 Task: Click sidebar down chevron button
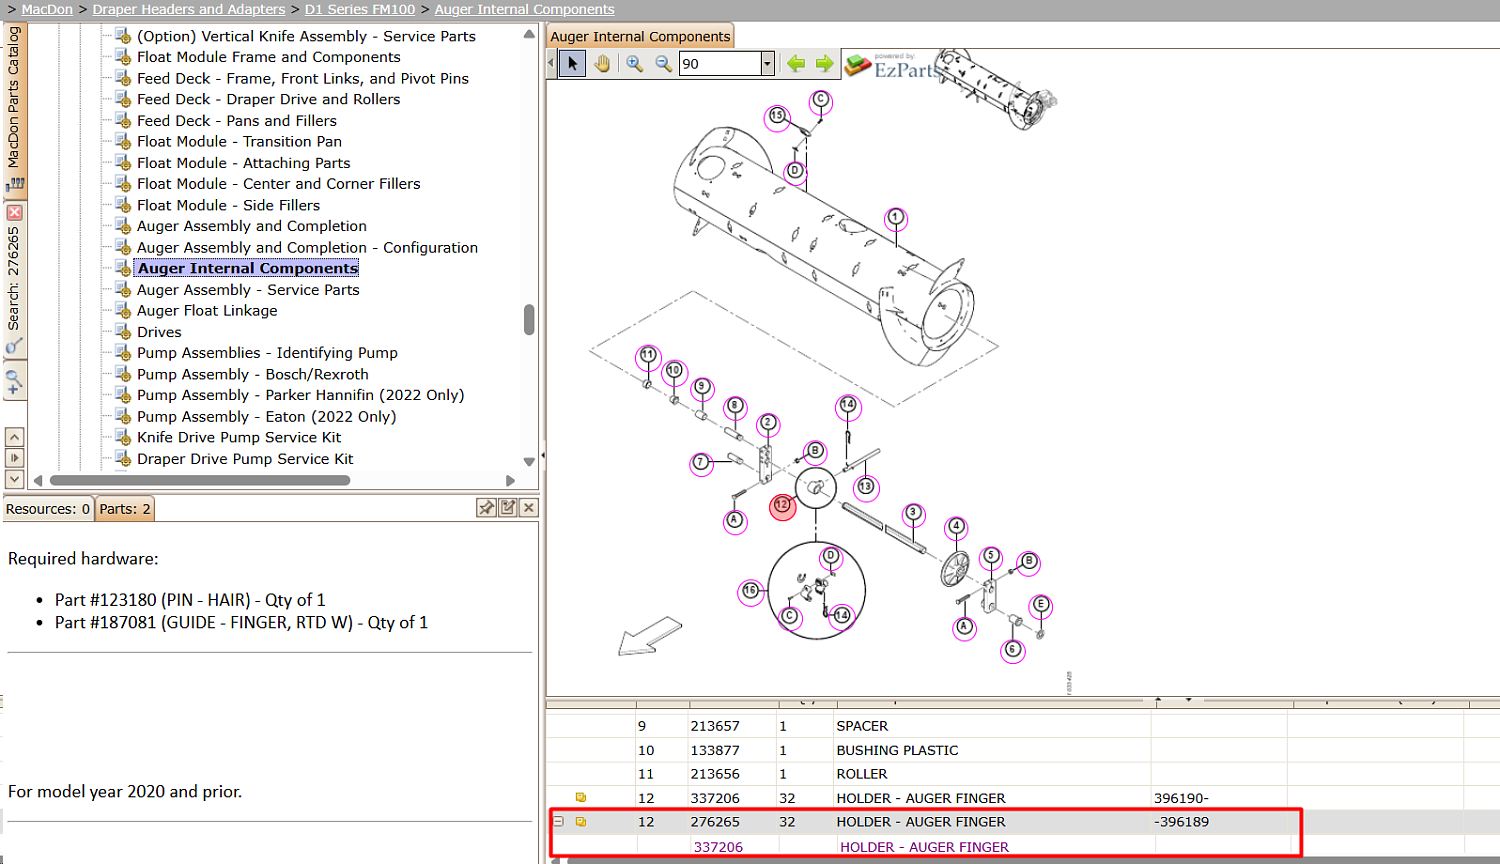pos(14,479)
